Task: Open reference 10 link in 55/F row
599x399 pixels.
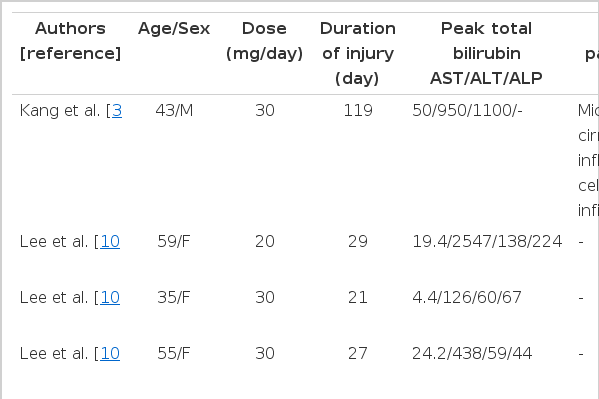Action: (x=110, y=353)
